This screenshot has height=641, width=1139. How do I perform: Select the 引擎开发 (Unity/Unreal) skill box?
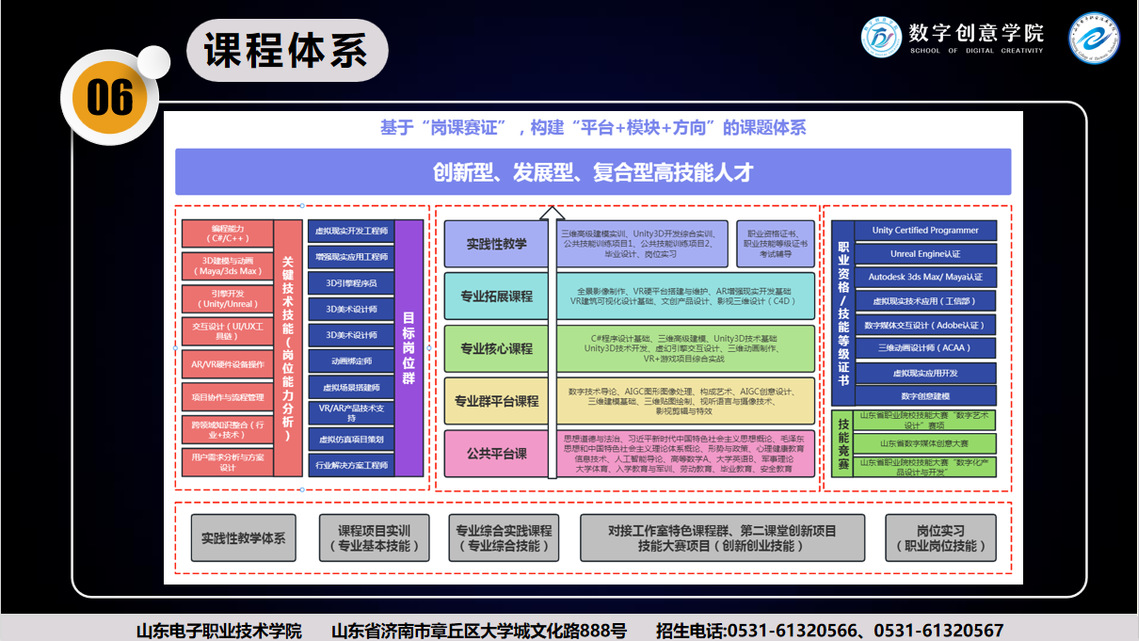[227, 299]
